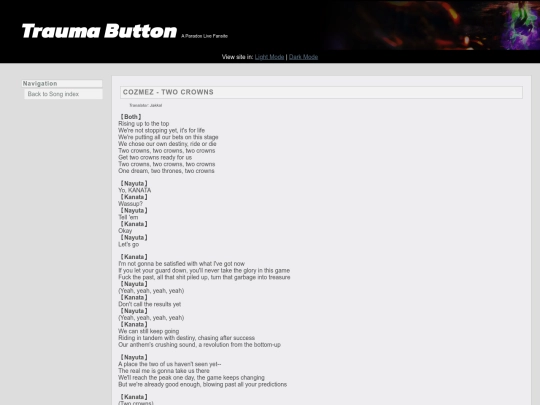Click lyric 'Riding in tandem with destiny'
Screen dimensions: 540x405
coord(187,338)
